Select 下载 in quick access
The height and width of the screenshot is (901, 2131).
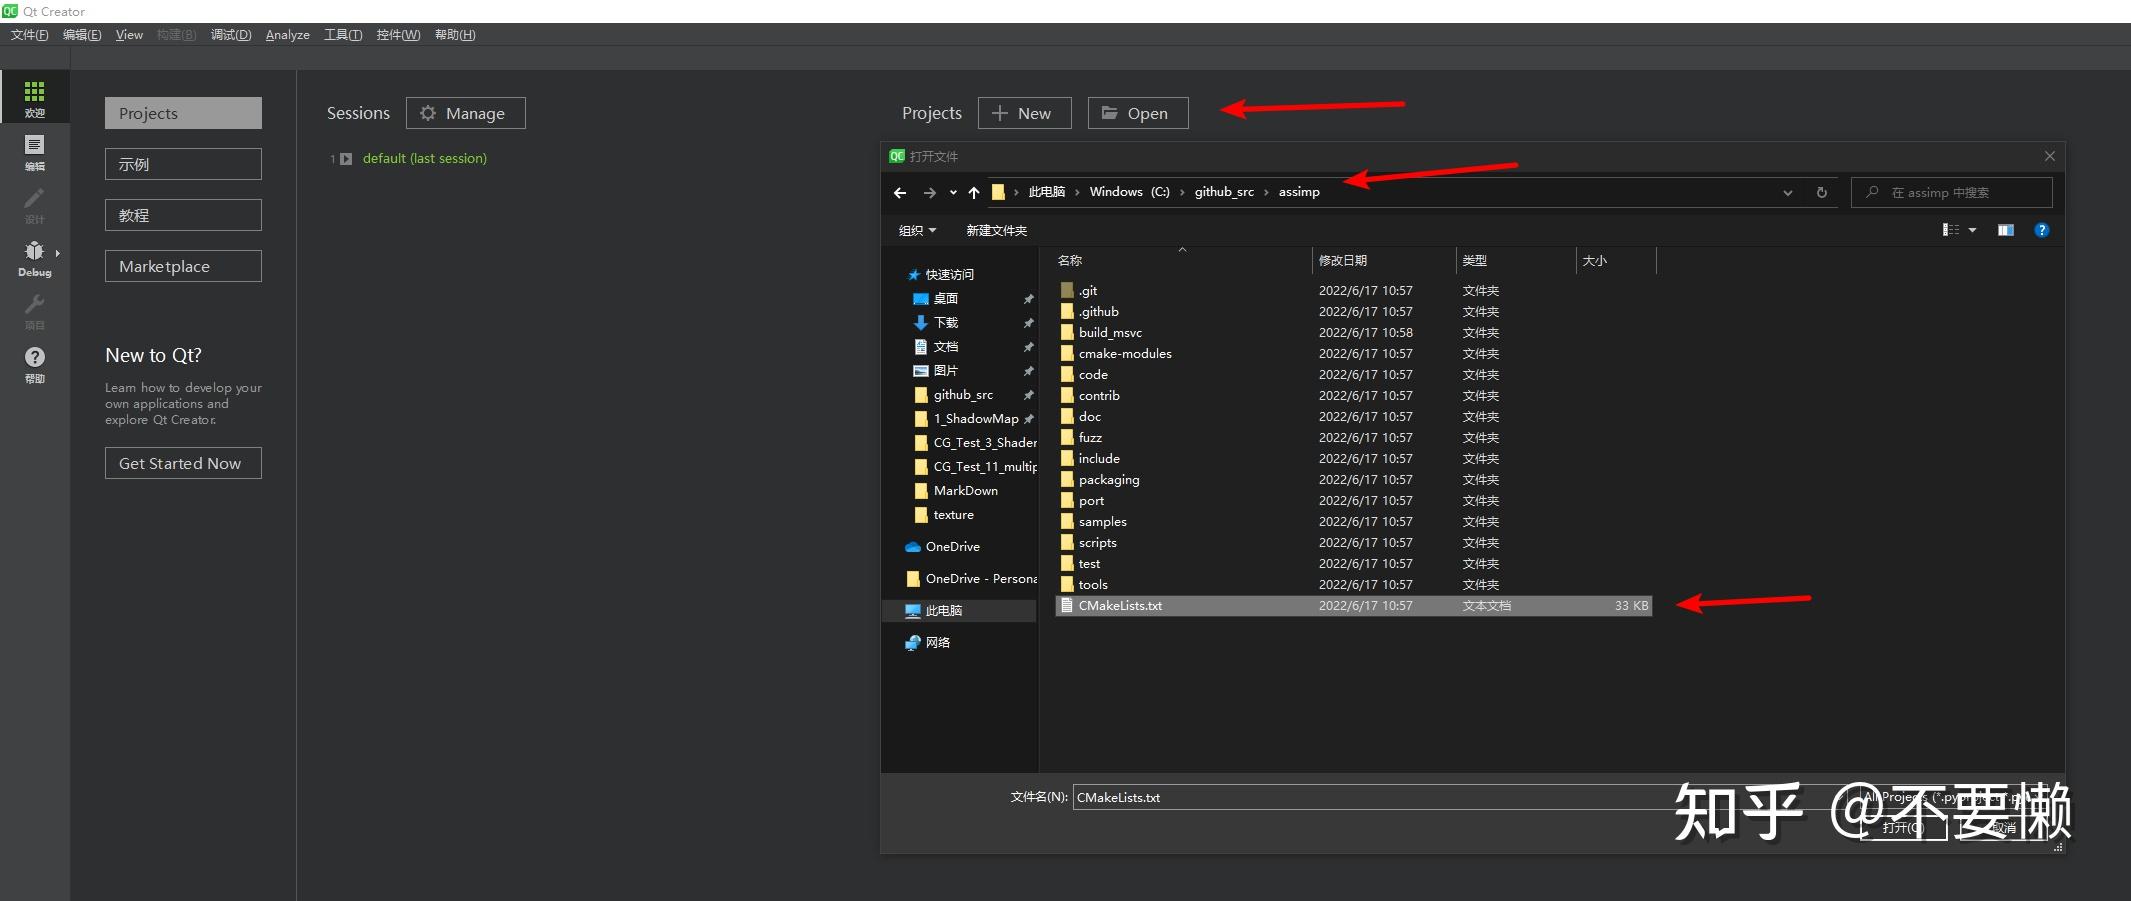pyautogui.click(x=945, y=322)
